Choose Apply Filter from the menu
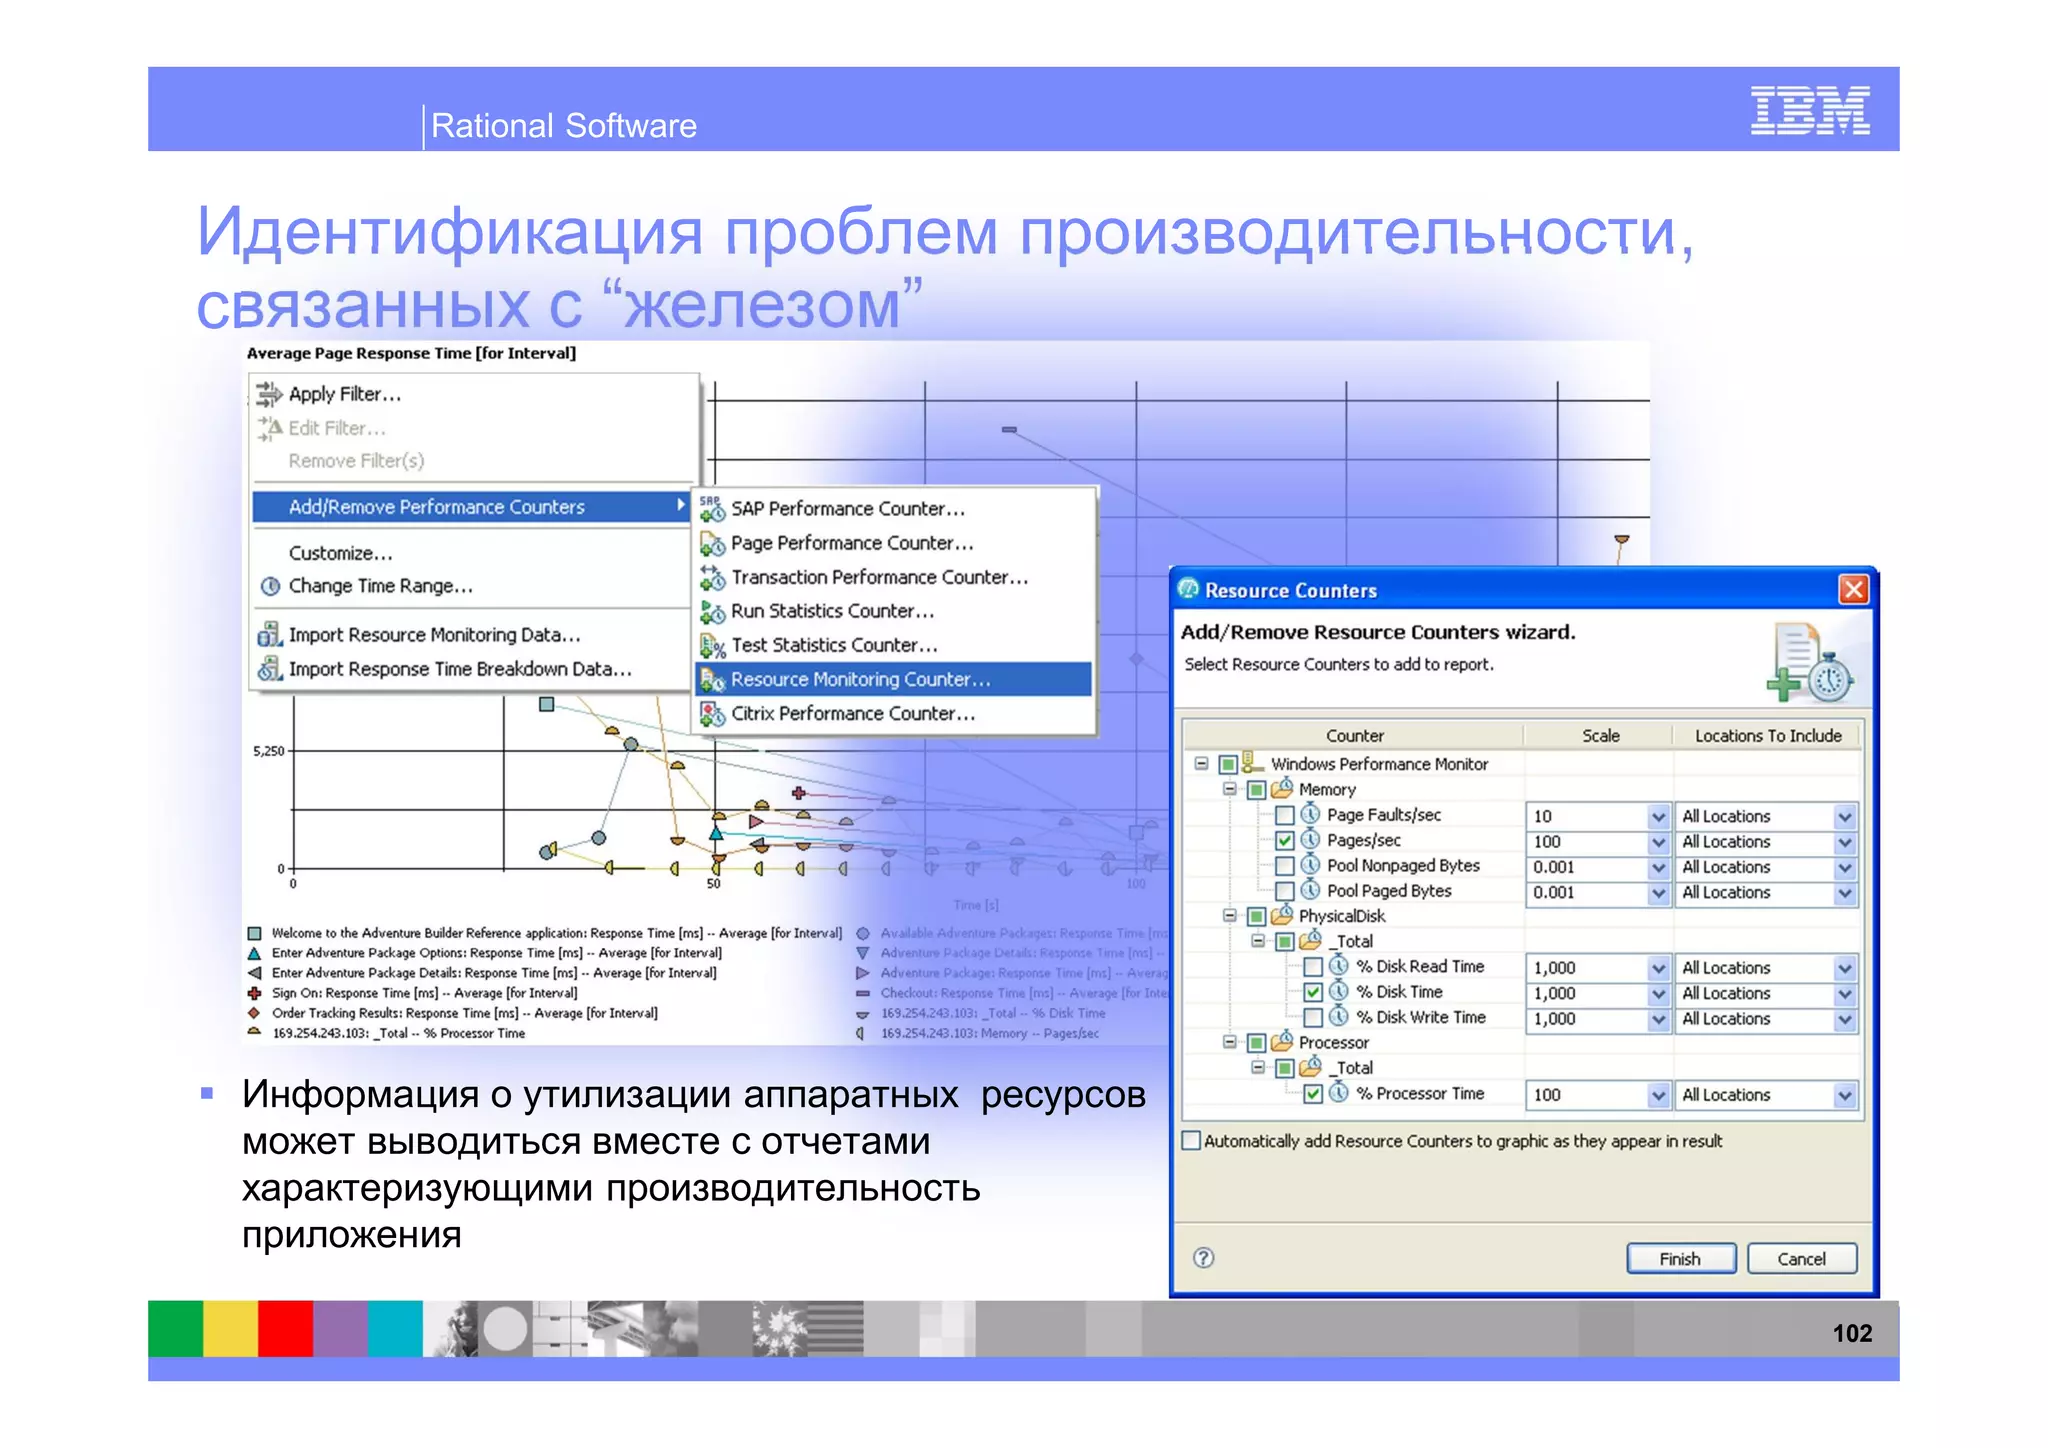Screen dimensions: 2048x1448 [x=345, y=394]
